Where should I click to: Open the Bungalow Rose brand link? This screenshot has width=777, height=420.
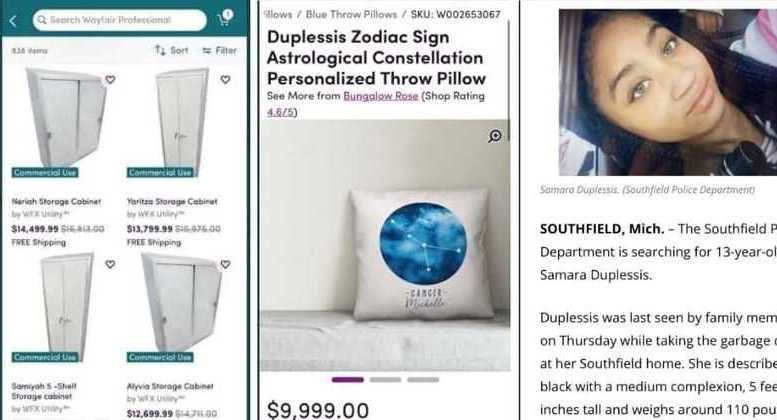[x=381, y=96]
